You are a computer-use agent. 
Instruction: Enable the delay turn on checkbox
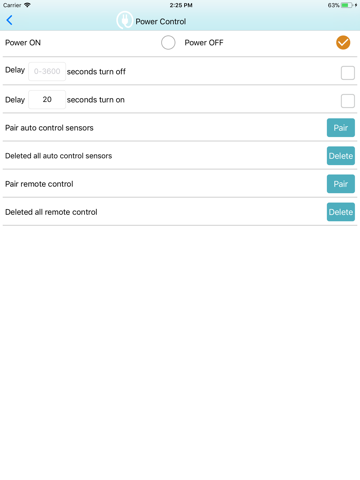348,101
